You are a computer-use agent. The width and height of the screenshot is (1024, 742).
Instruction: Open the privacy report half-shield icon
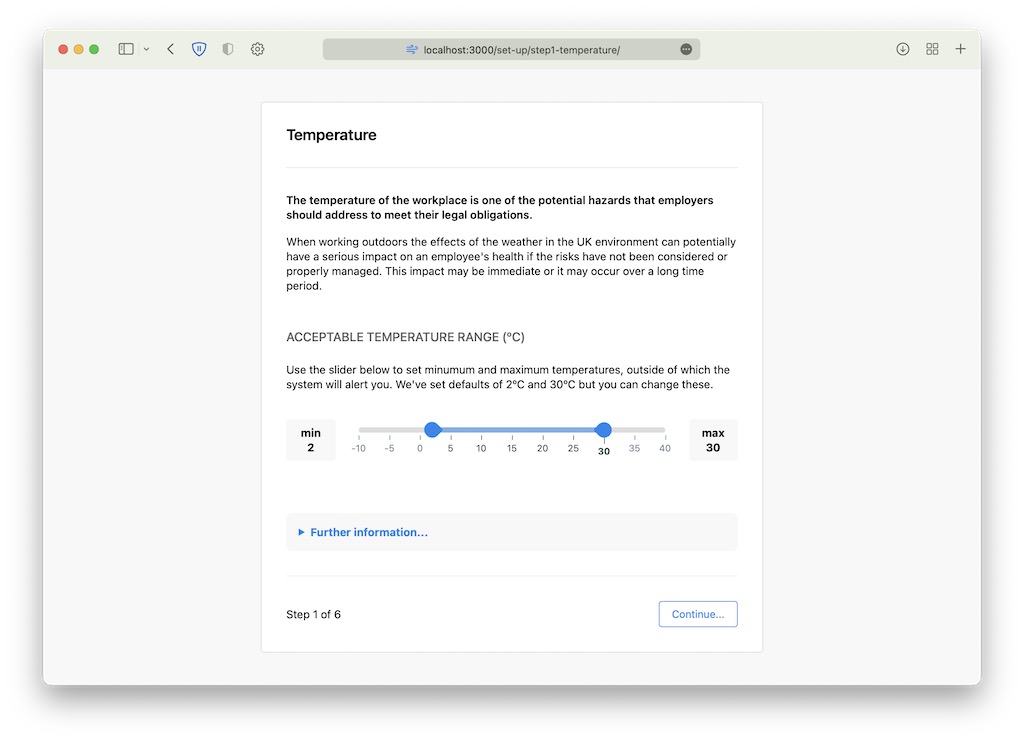point(228,49)
